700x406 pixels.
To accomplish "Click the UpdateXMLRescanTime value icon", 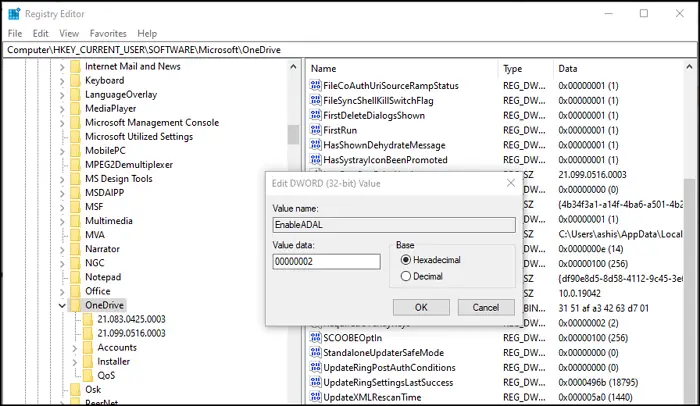I will coord(316,398).
